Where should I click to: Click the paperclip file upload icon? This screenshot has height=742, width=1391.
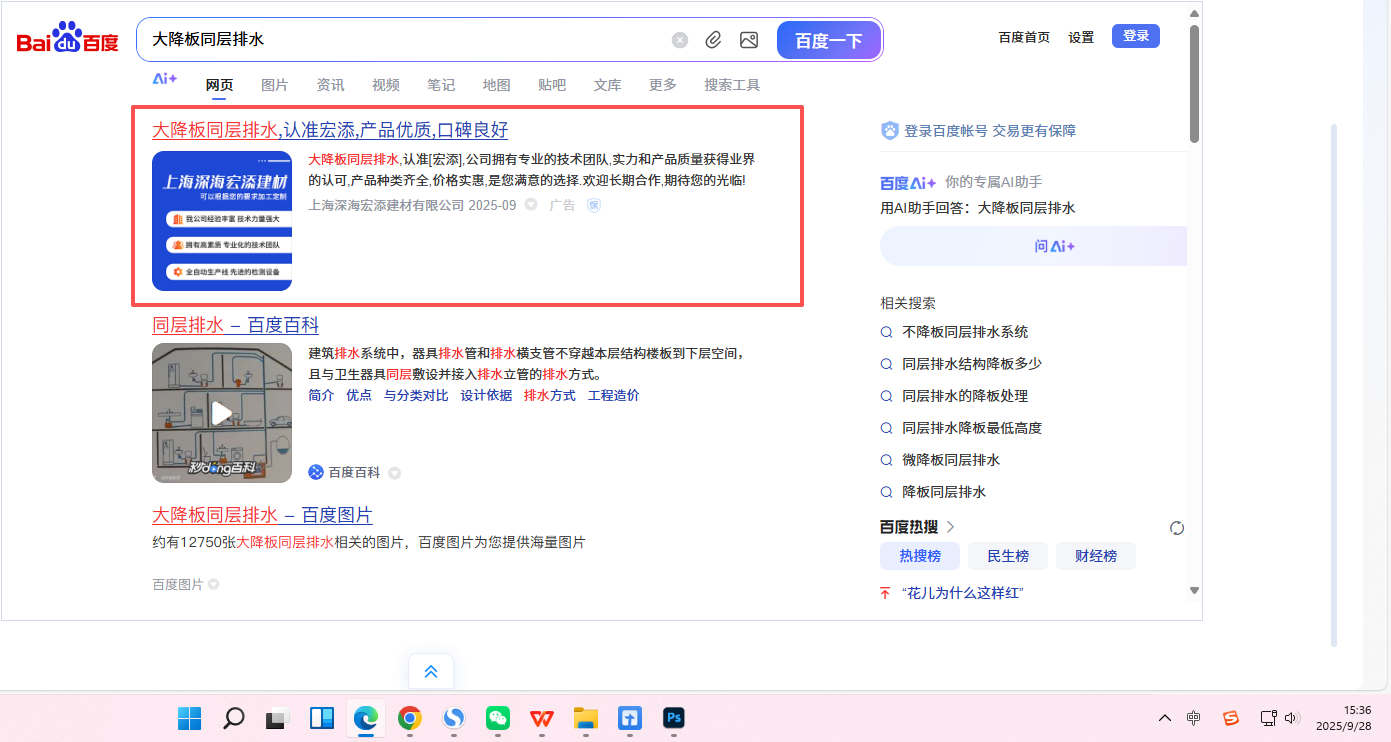713,40
